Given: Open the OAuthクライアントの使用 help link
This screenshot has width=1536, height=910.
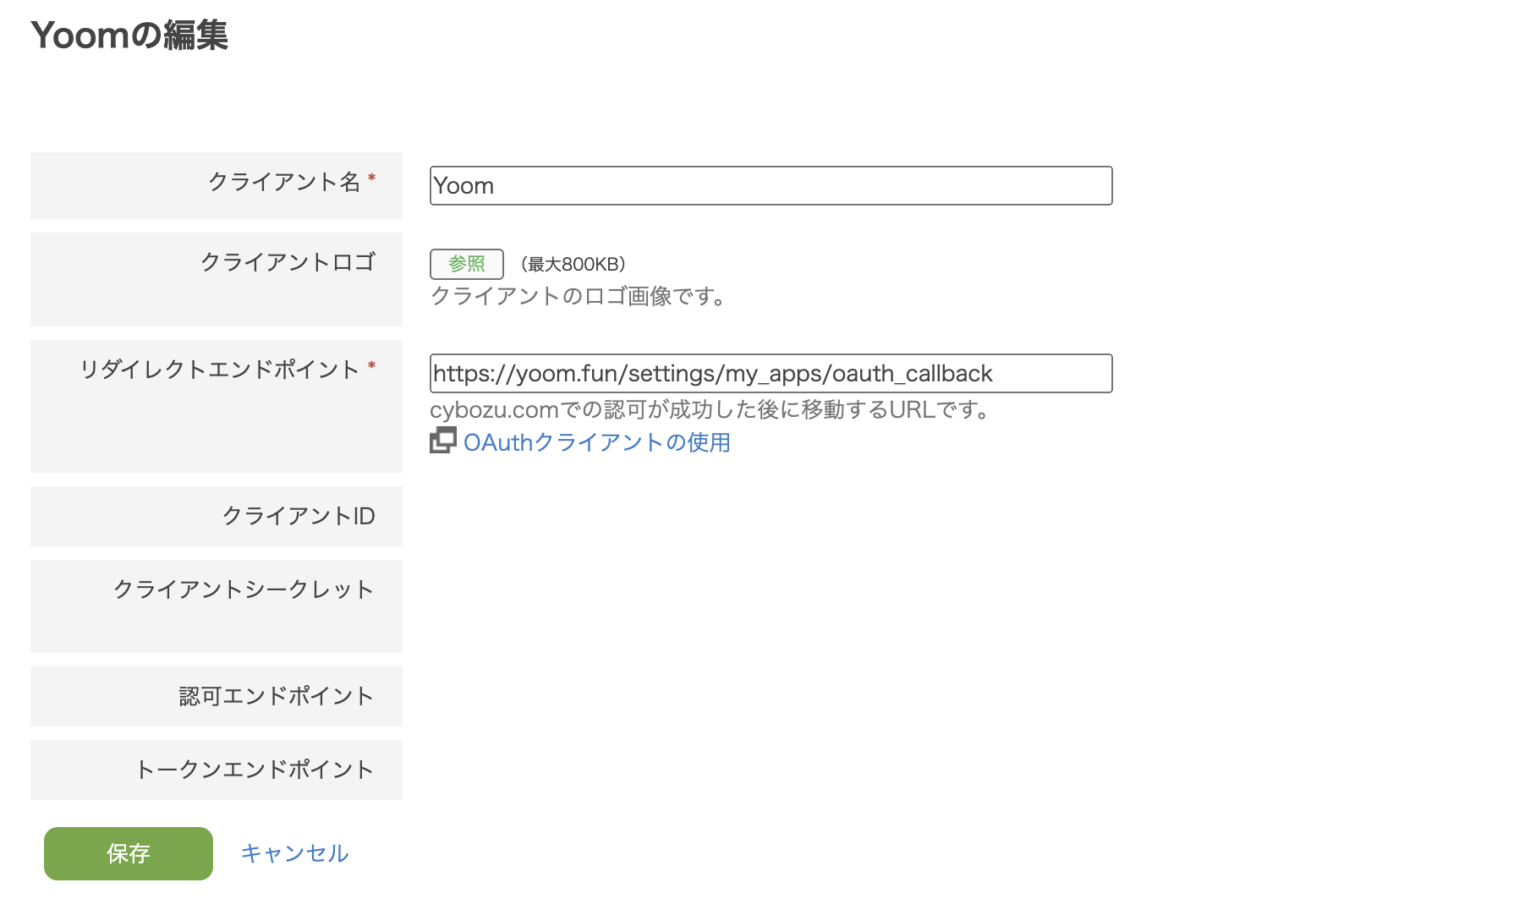Looking at the screenshot, I should (x=597, y=442).
